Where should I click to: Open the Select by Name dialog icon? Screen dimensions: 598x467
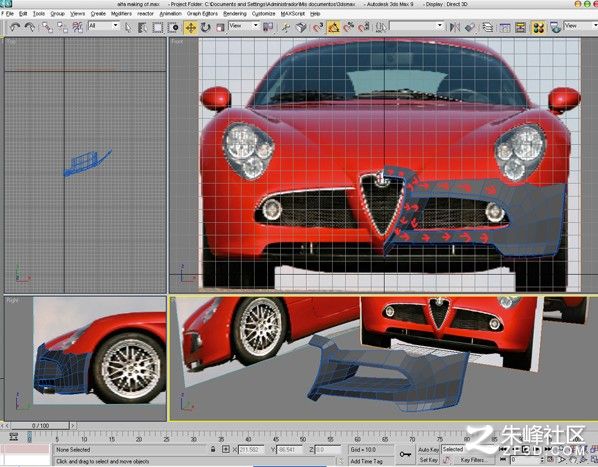pos(142,27)
